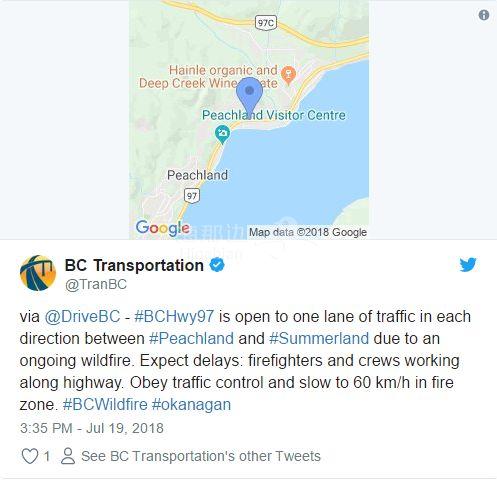Screen dimensions: 497x480
Task: Open the #BCHwy97 hashtag
Action: pyautogui.click(x=174, y=316)
